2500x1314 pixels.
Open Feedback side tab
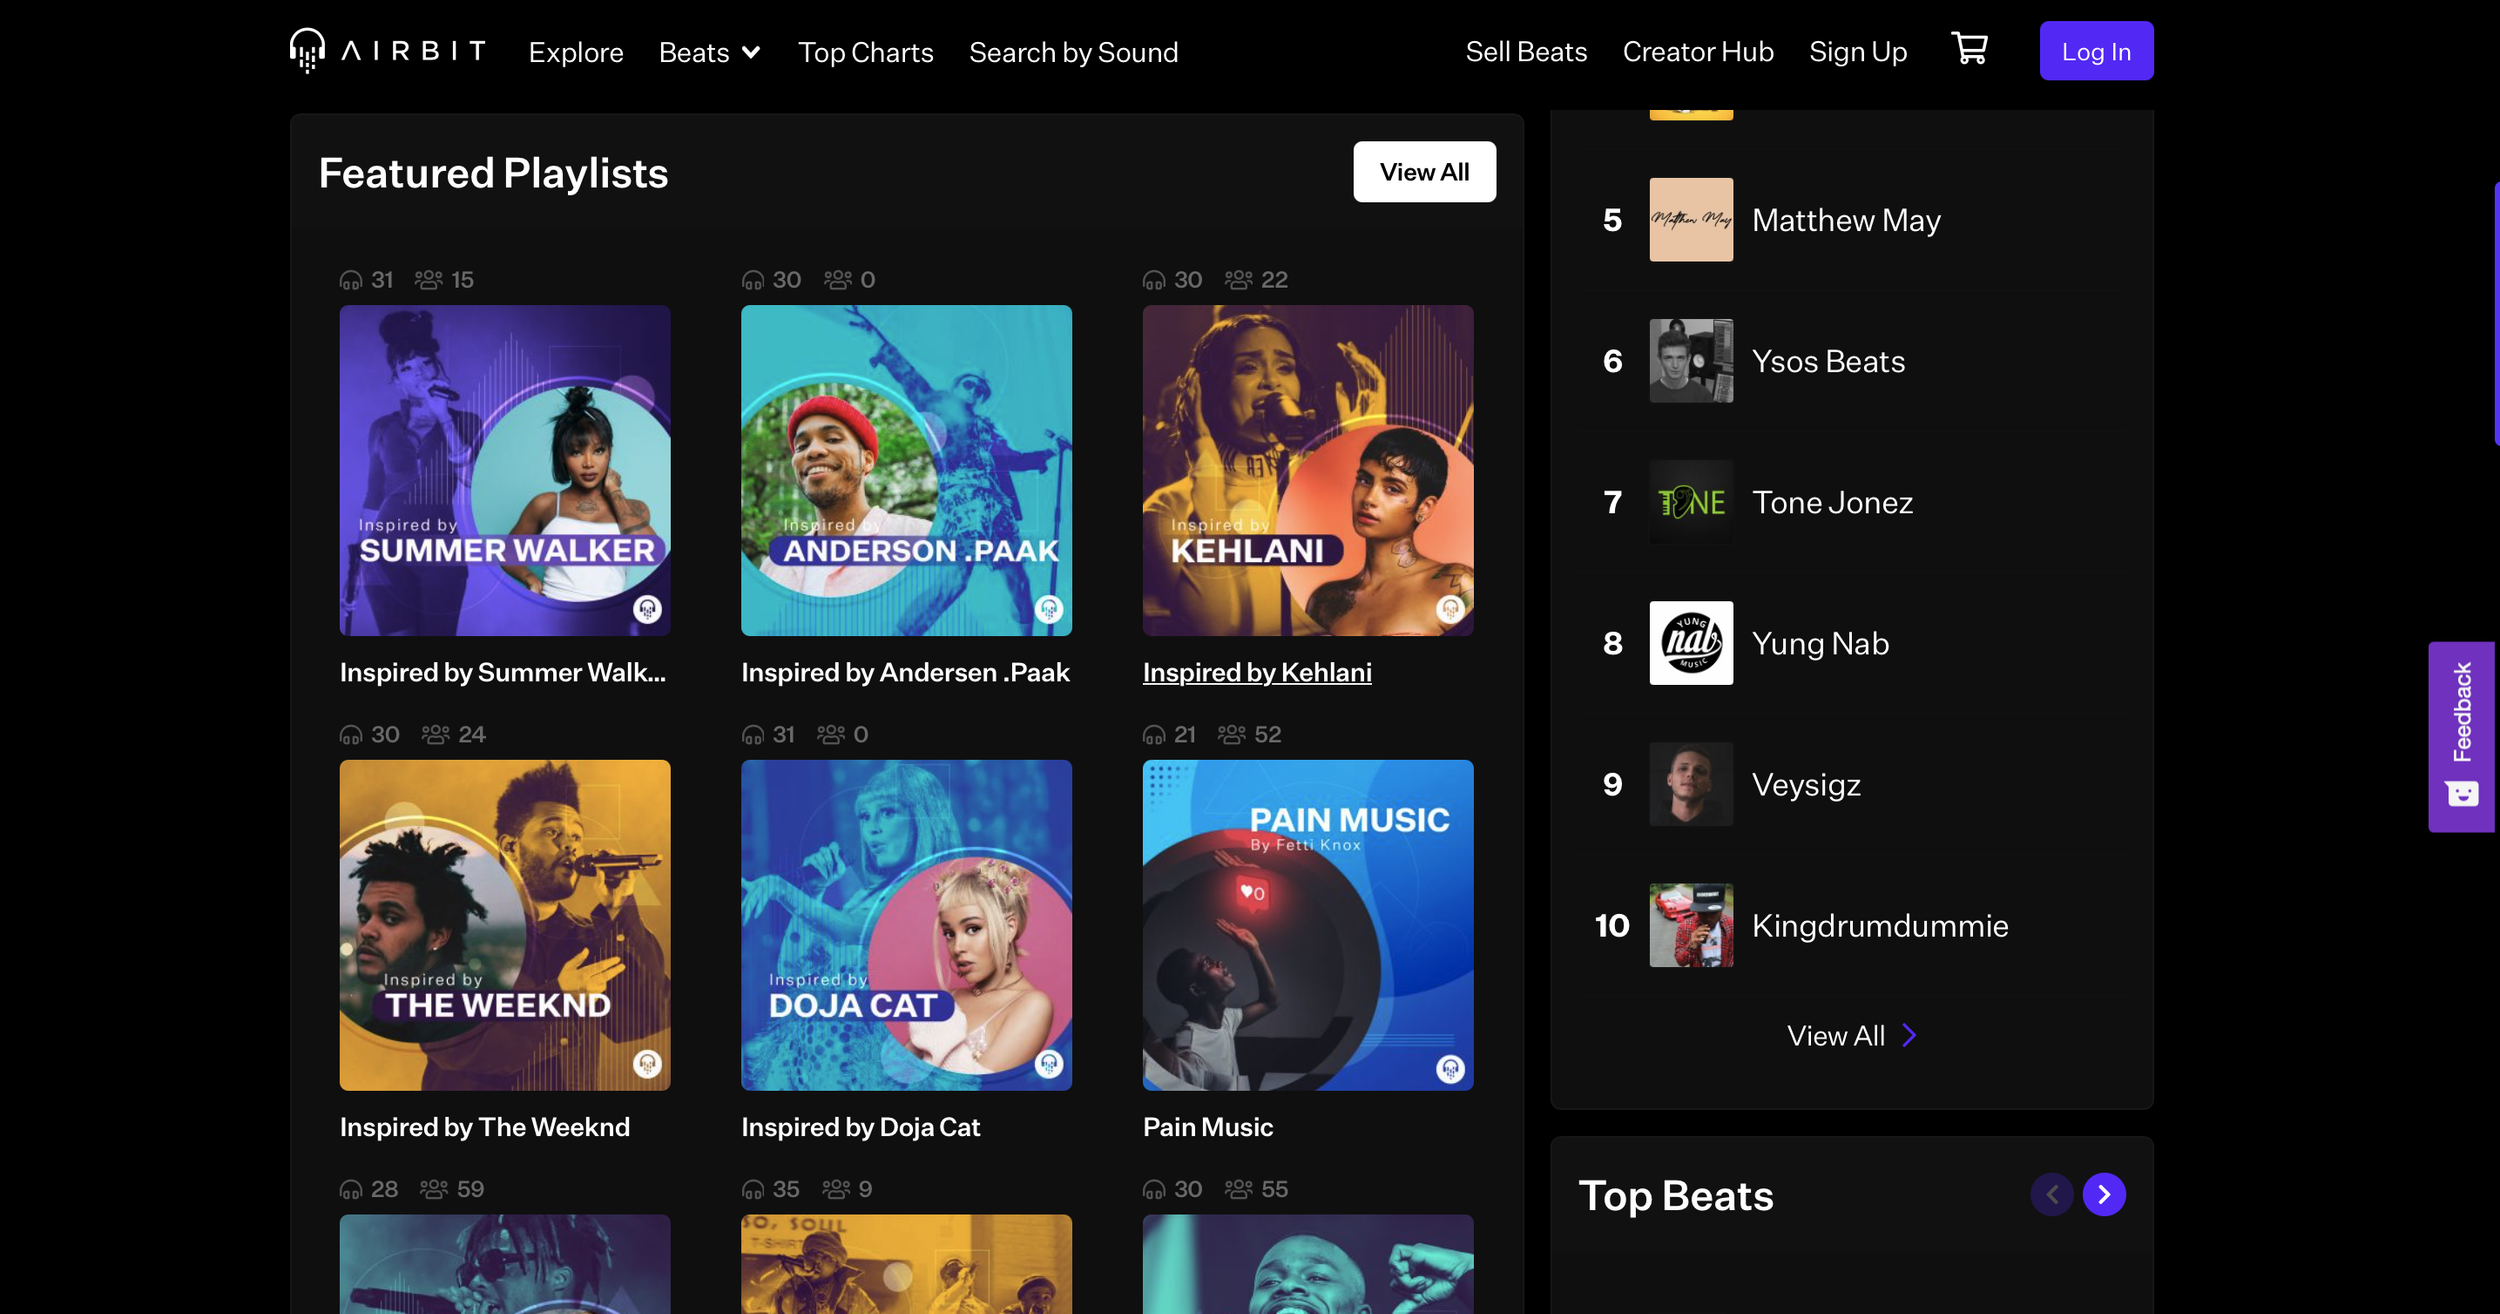tap(2462, 736)
